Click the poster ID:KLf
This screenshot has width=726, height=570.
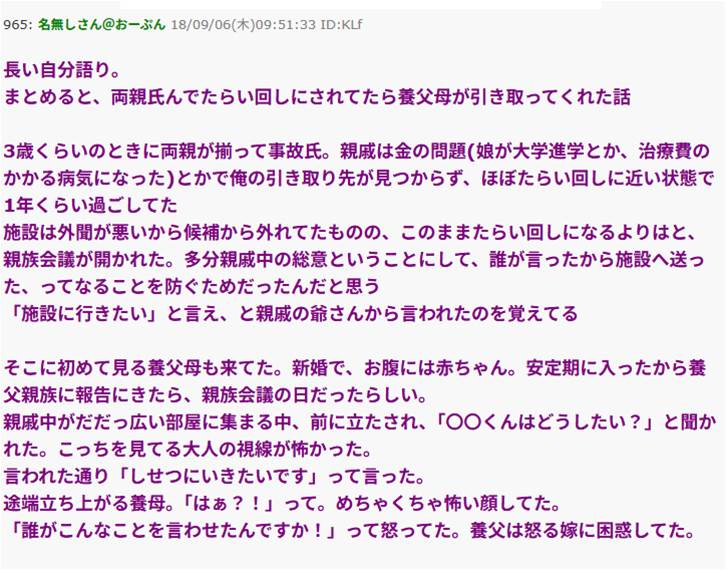click(341, 24)
